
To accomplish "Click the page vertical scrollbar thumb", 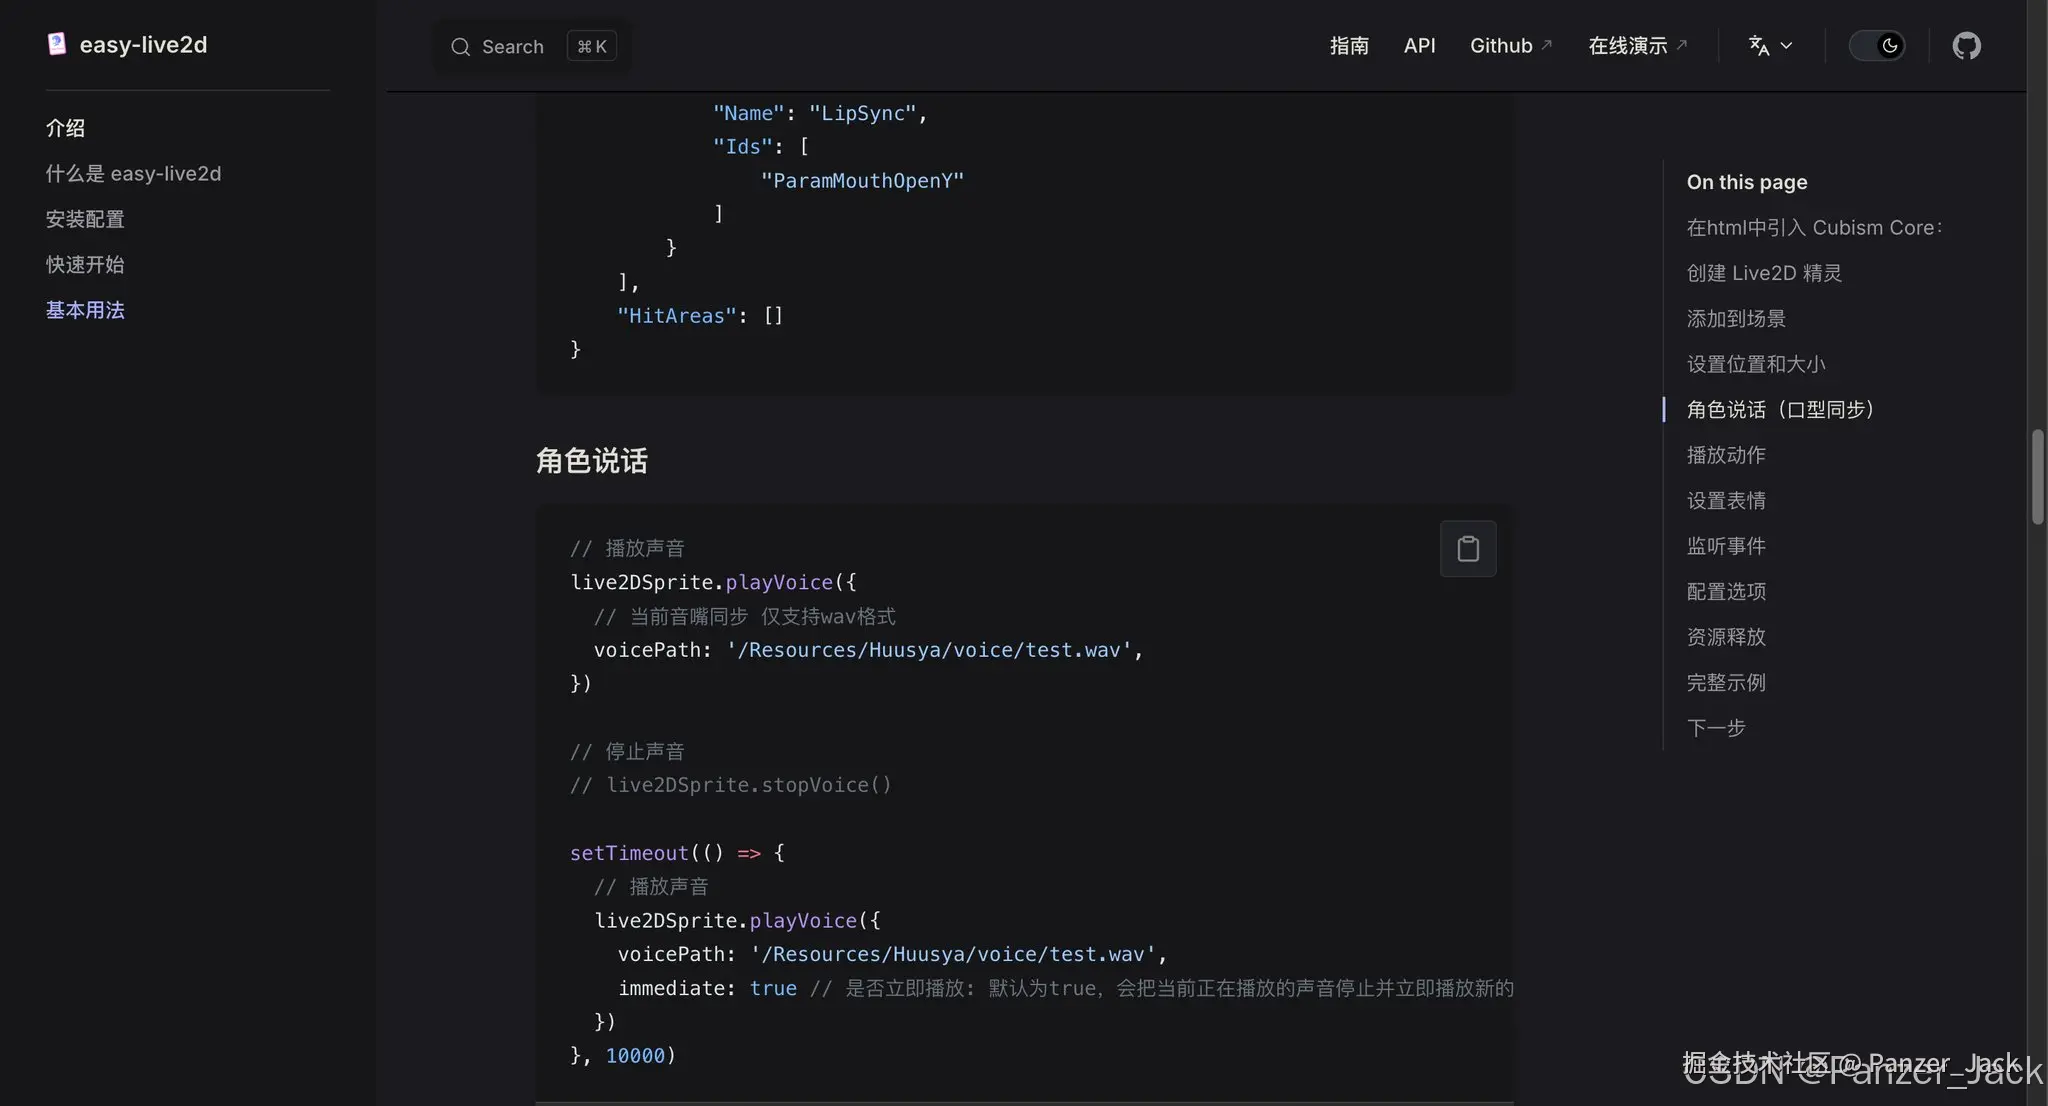I will click(2037, 477).
